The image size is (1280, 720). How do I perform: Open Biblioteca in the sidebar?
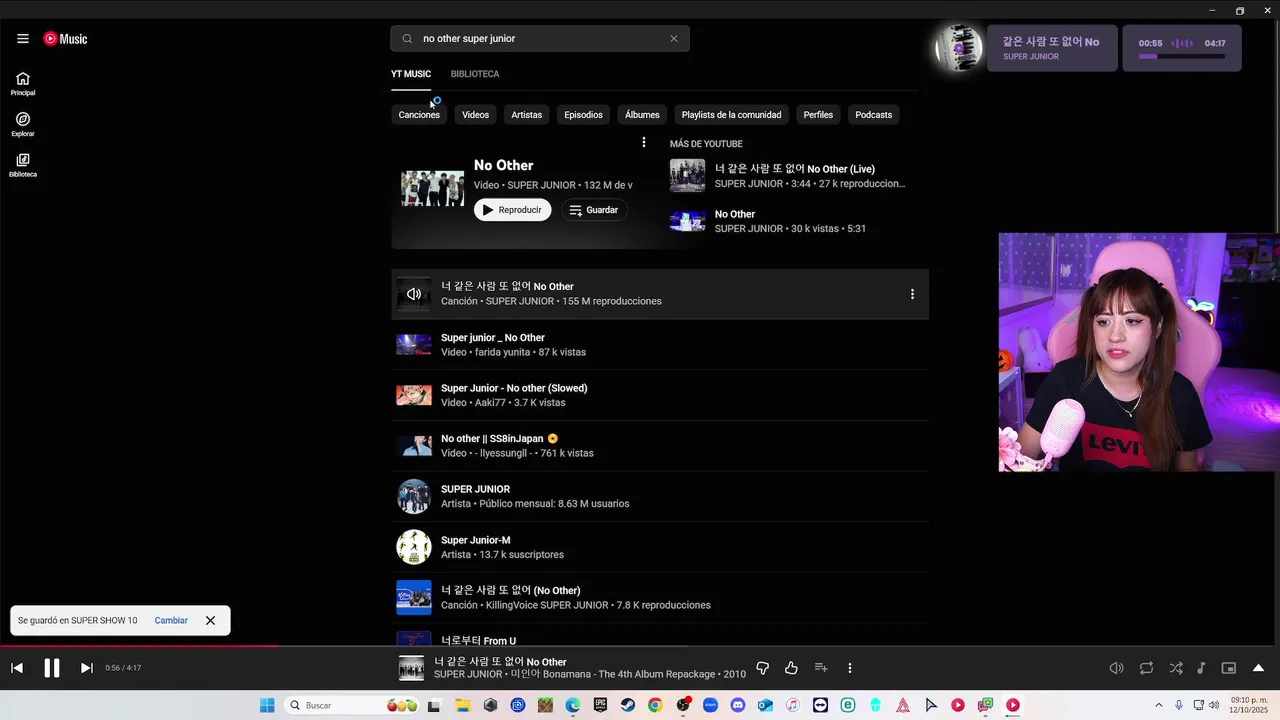pyautogui.click(x=23, y=166)
